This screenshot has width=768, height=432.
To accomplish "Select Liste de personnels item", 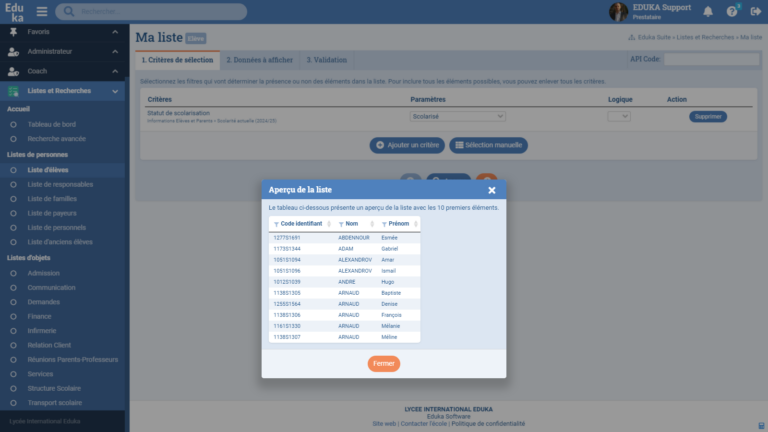I will click(x=56, y=228).
